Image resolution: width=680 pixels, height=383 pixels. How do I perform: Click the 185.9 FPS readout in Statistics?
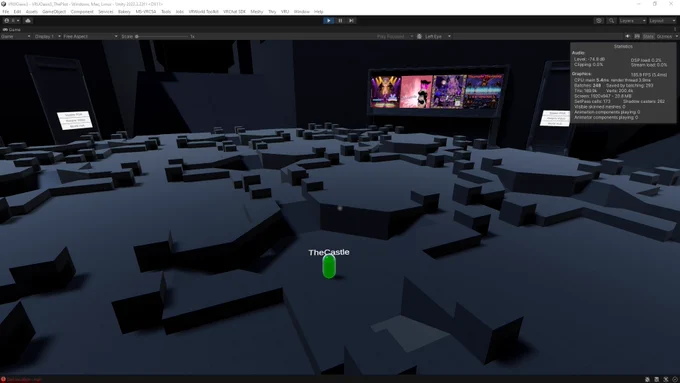point(649,75)
